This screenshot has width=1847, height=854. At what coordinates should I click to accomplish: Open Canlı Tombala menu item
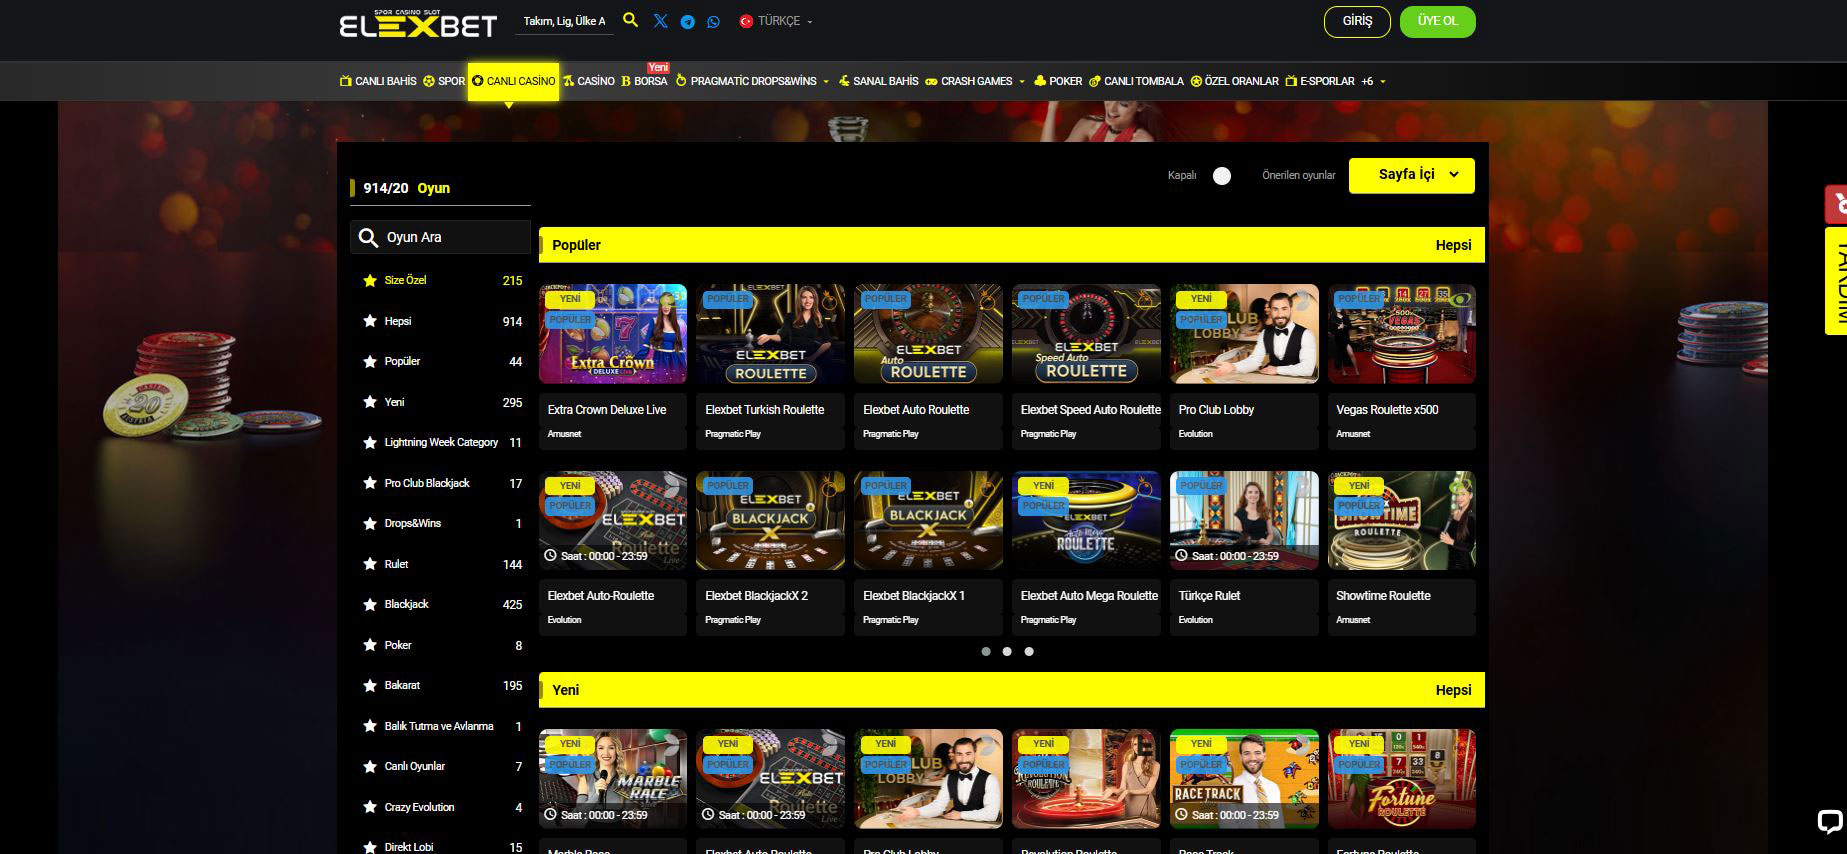coord(1136,81)
